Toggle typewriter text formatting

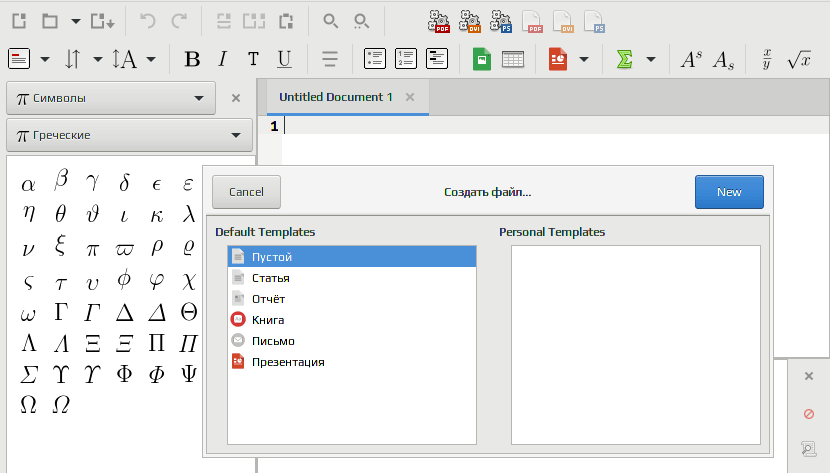tap(253, 59)
